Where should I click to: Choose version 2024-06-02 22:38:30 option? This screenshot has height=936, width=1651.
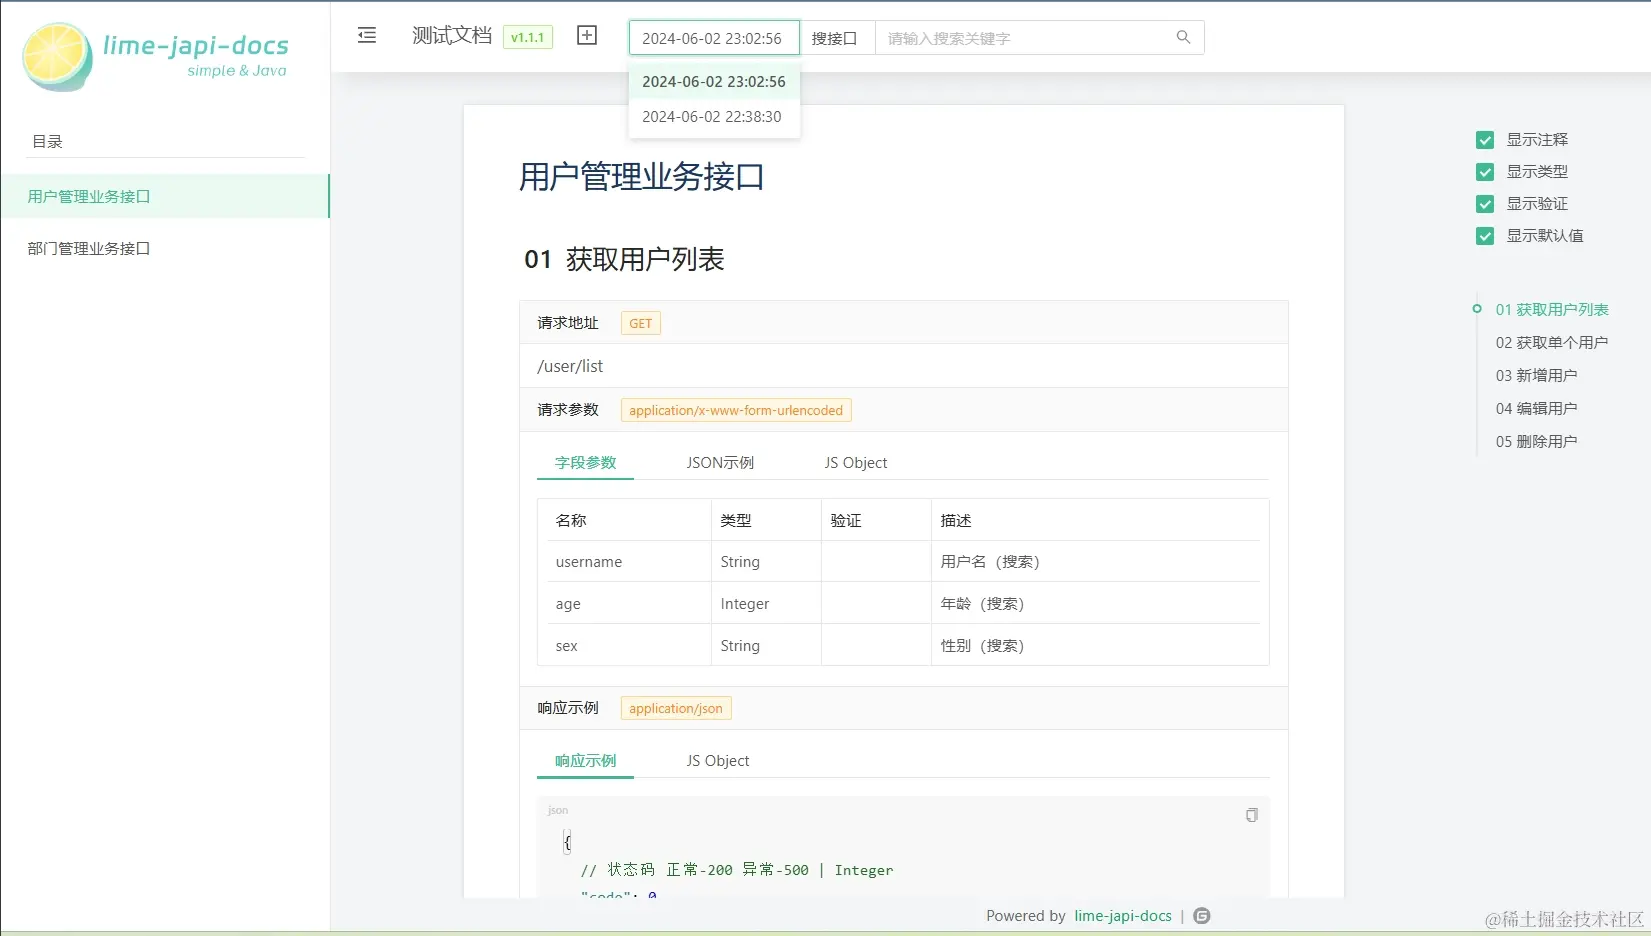click(x=714, y=117)
